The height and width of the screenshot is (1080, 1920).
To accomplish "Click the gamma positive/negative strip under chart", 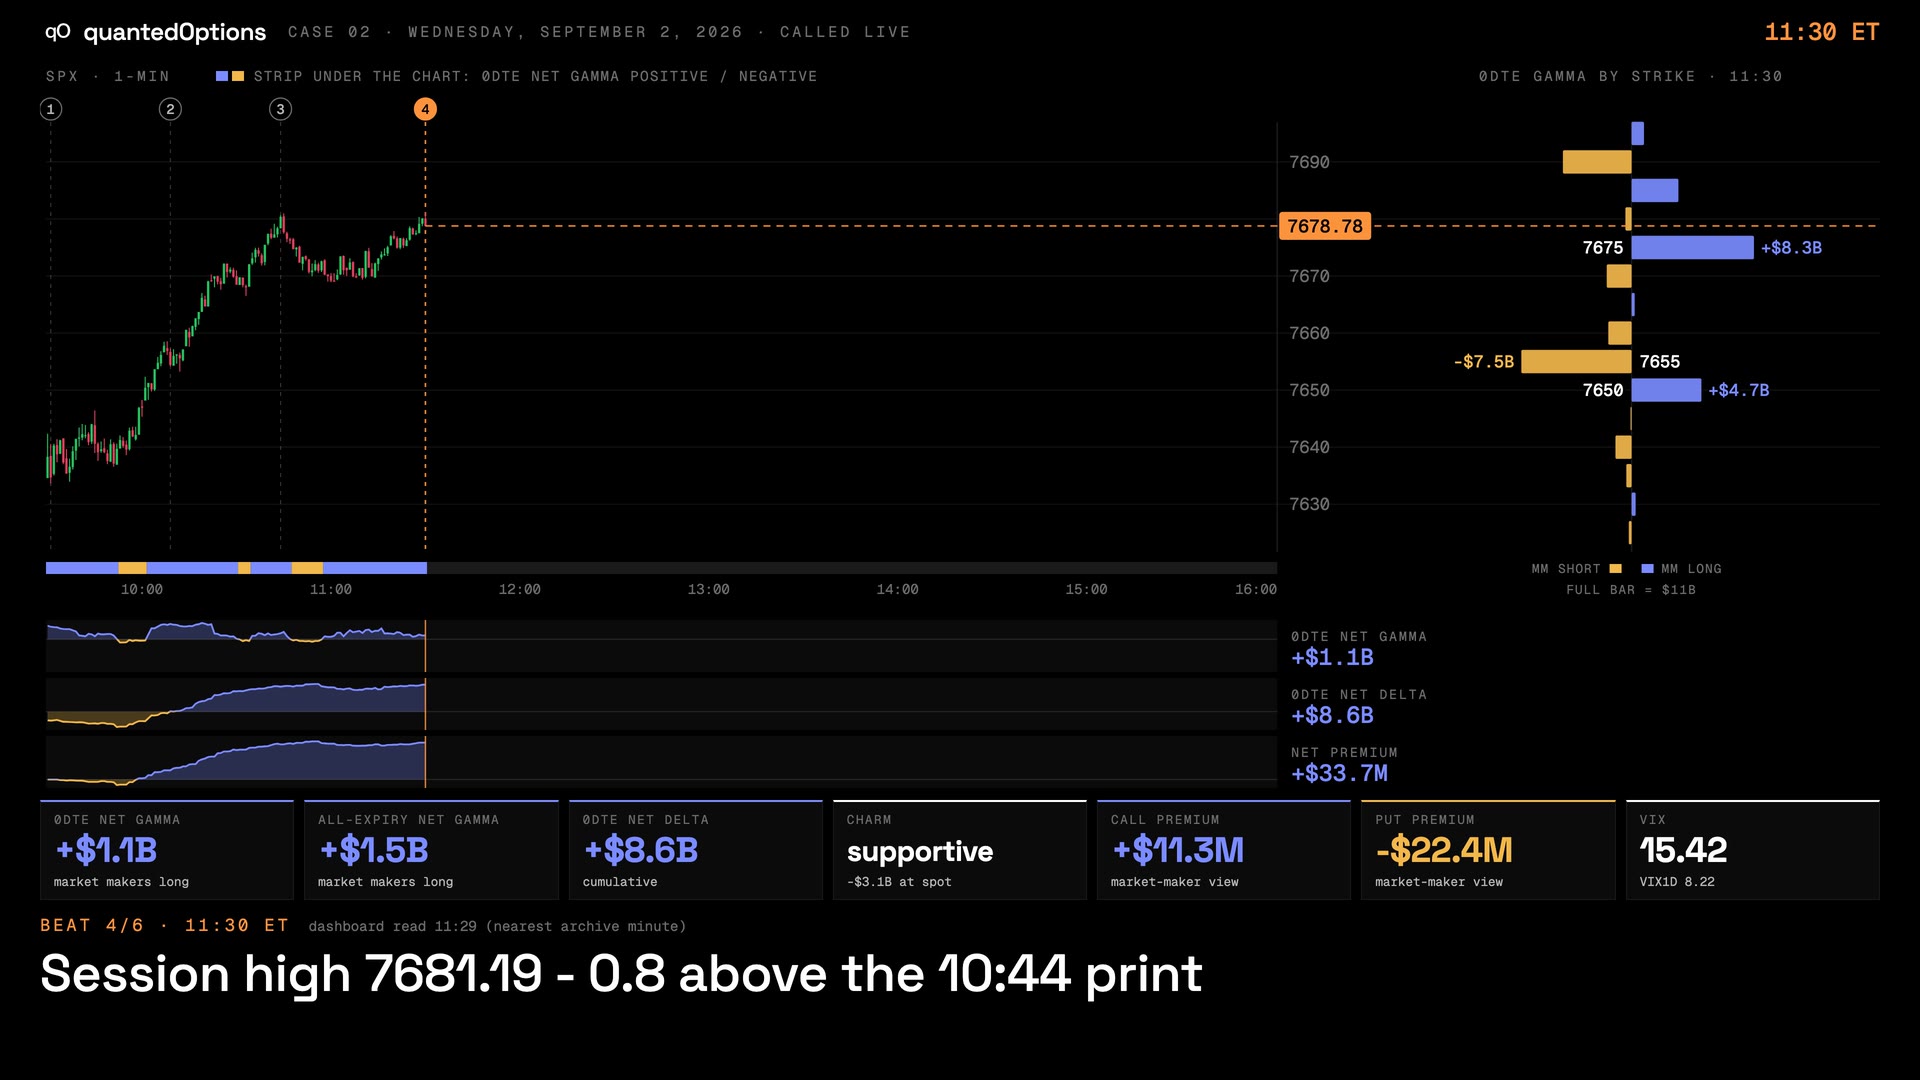I will point(661,568).
